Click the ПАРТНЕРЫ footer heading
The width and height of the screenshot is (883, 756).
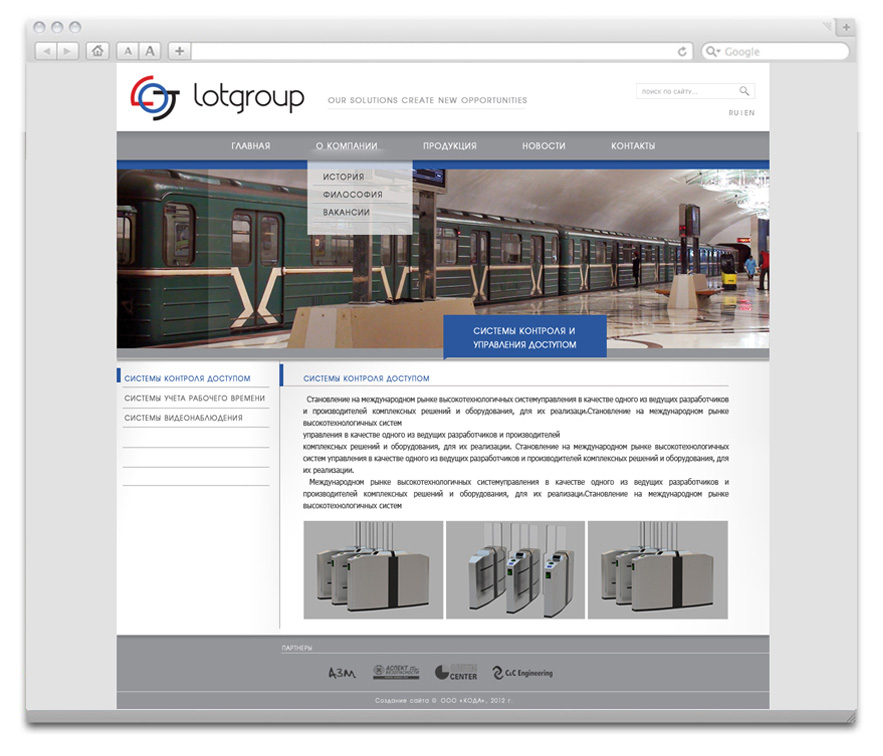297,648
